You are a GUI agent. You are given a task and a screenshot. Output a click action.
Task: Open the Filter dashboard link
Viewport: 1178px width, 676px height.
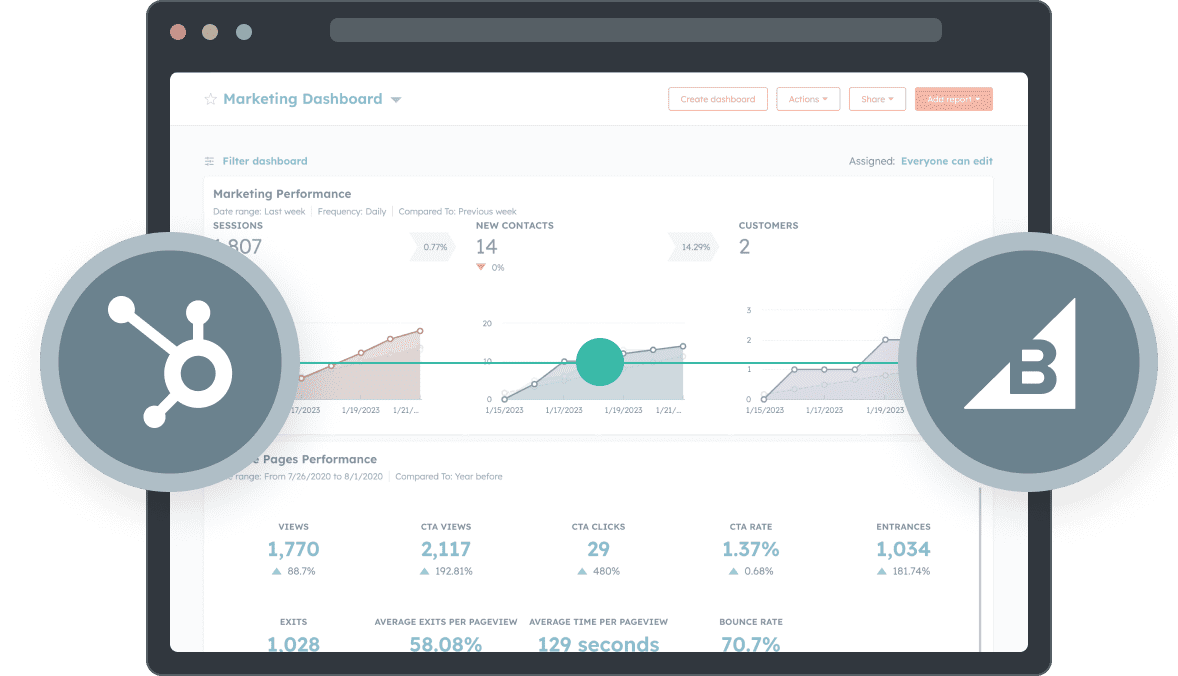click(264, 161)
